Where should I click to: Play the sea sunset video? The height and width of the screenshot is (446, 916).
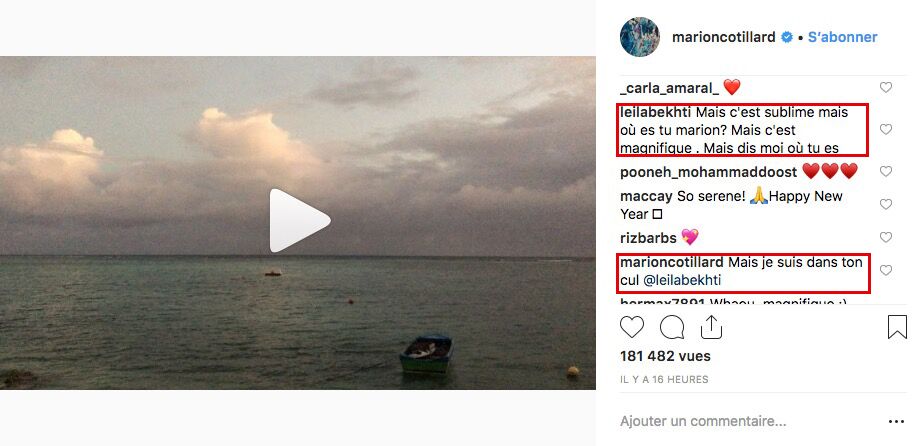tap(300, 220)
